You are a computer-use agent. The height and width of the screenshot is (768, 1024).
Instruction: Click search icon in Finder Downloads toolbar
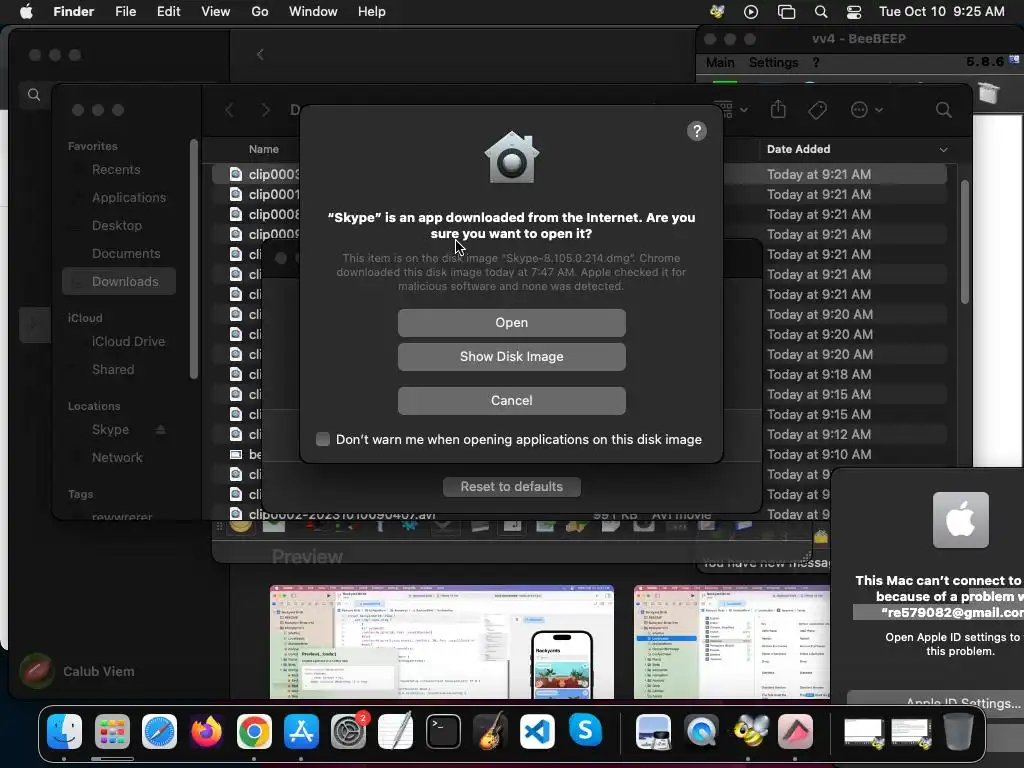[x=943, y=110]
